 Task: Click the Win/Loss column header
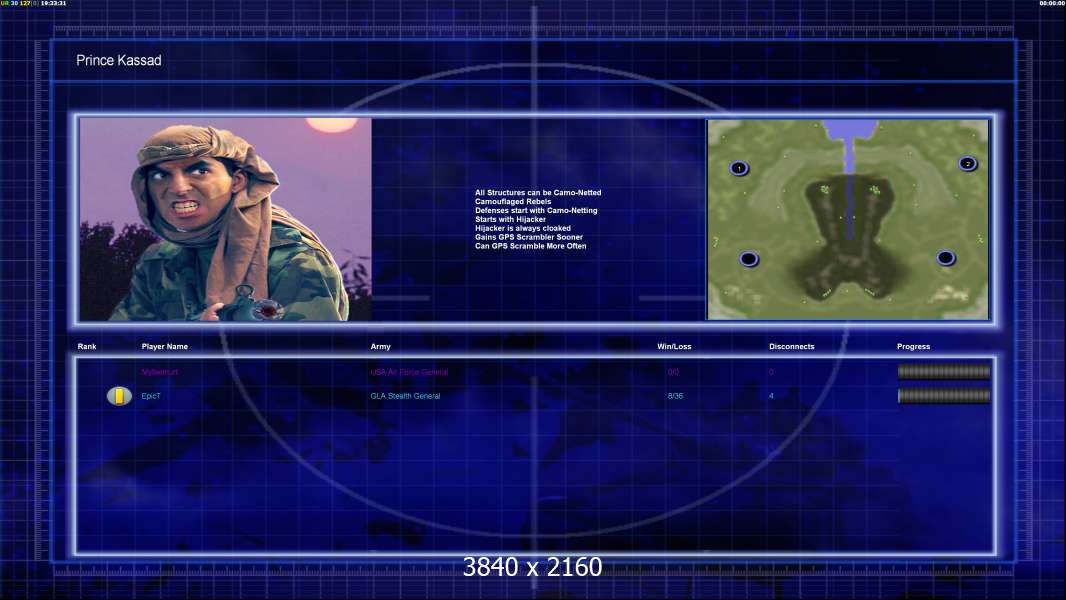click(674, 347)
